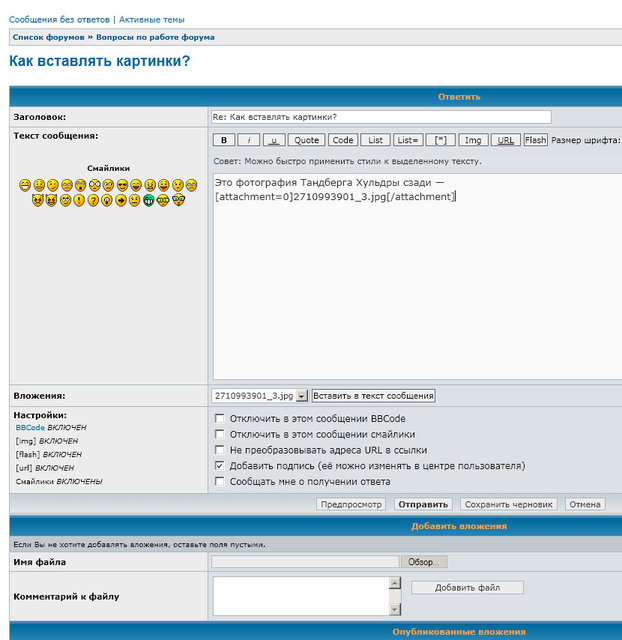Click the List= ordered list button
The height and width of the screenshot is (640, 622).
coord(408,140)
